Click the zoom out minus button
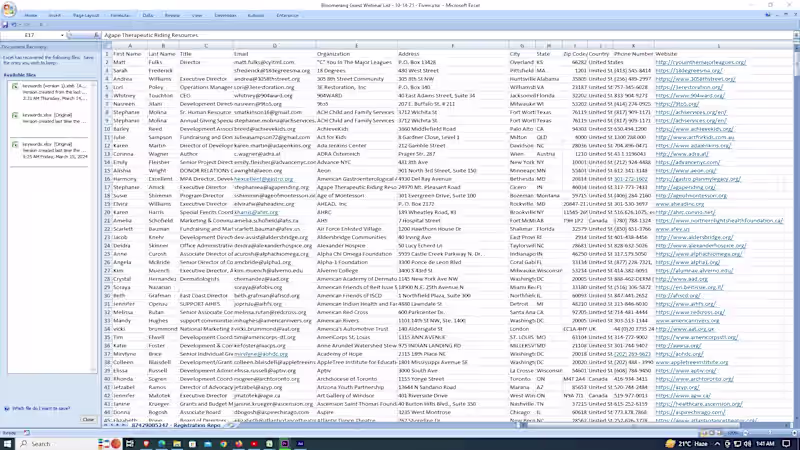Image resolution: width=800 pixels, height=450 pixels. click(746, 433)
